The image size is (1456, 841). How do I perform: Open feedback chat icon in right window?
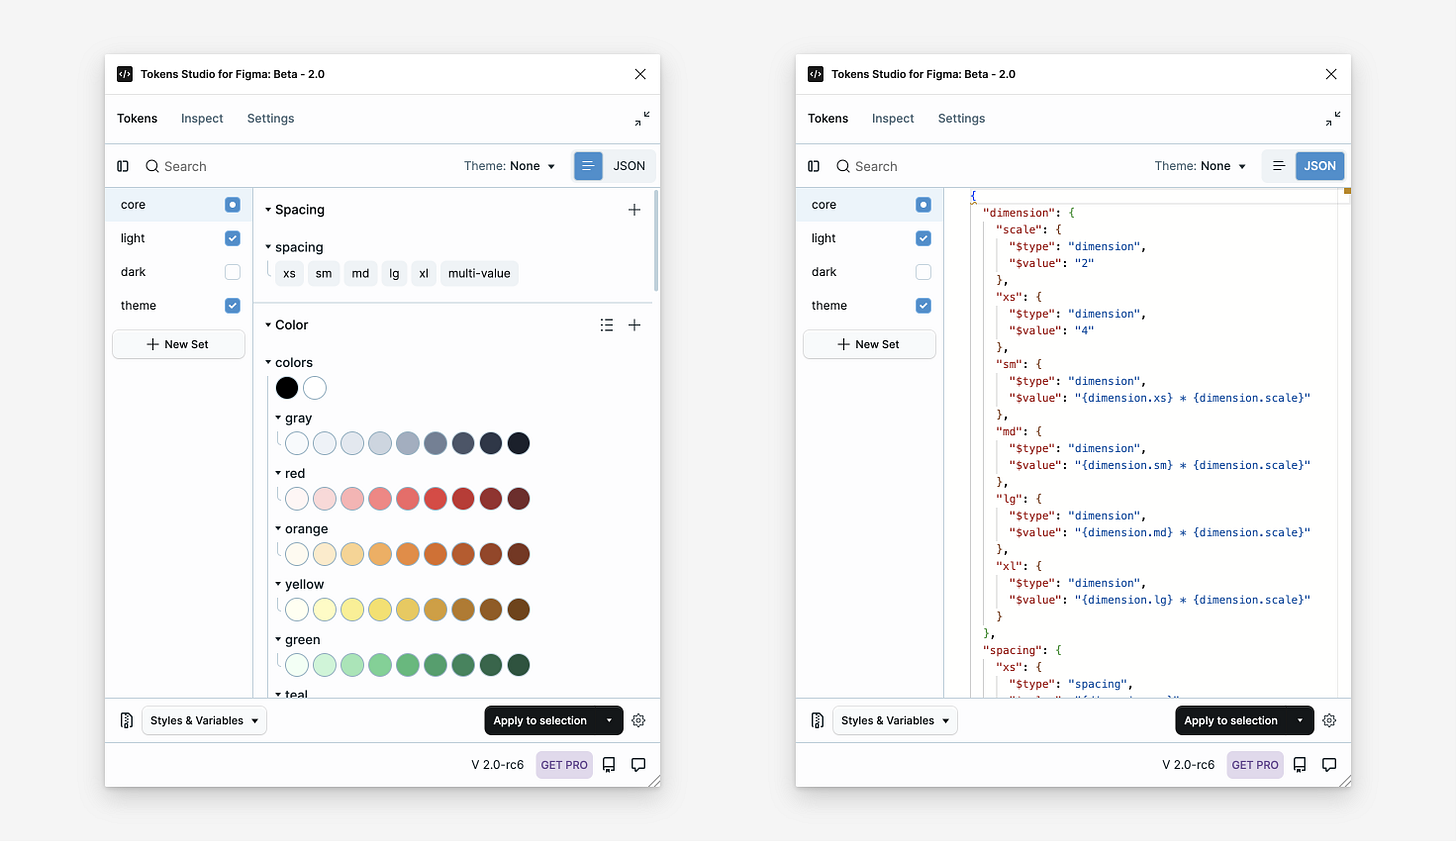pyautogui.click(x=1329, y=765)
